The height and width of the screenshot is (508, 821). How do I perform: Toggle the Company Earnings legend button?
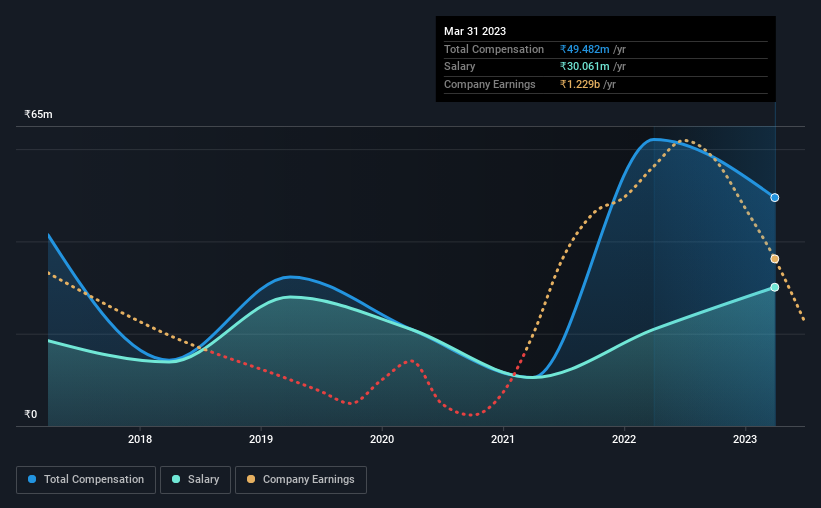click(301, 480)
